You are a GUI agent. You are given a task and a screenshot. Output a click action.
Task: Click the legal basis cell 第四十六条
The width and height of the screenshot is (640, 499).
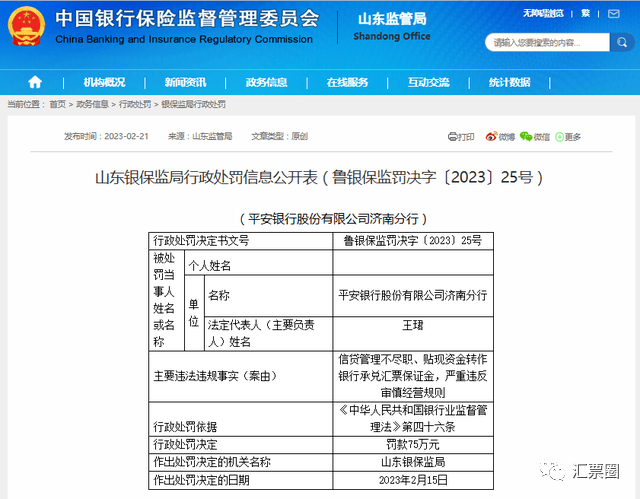click(x=413, y=419)
